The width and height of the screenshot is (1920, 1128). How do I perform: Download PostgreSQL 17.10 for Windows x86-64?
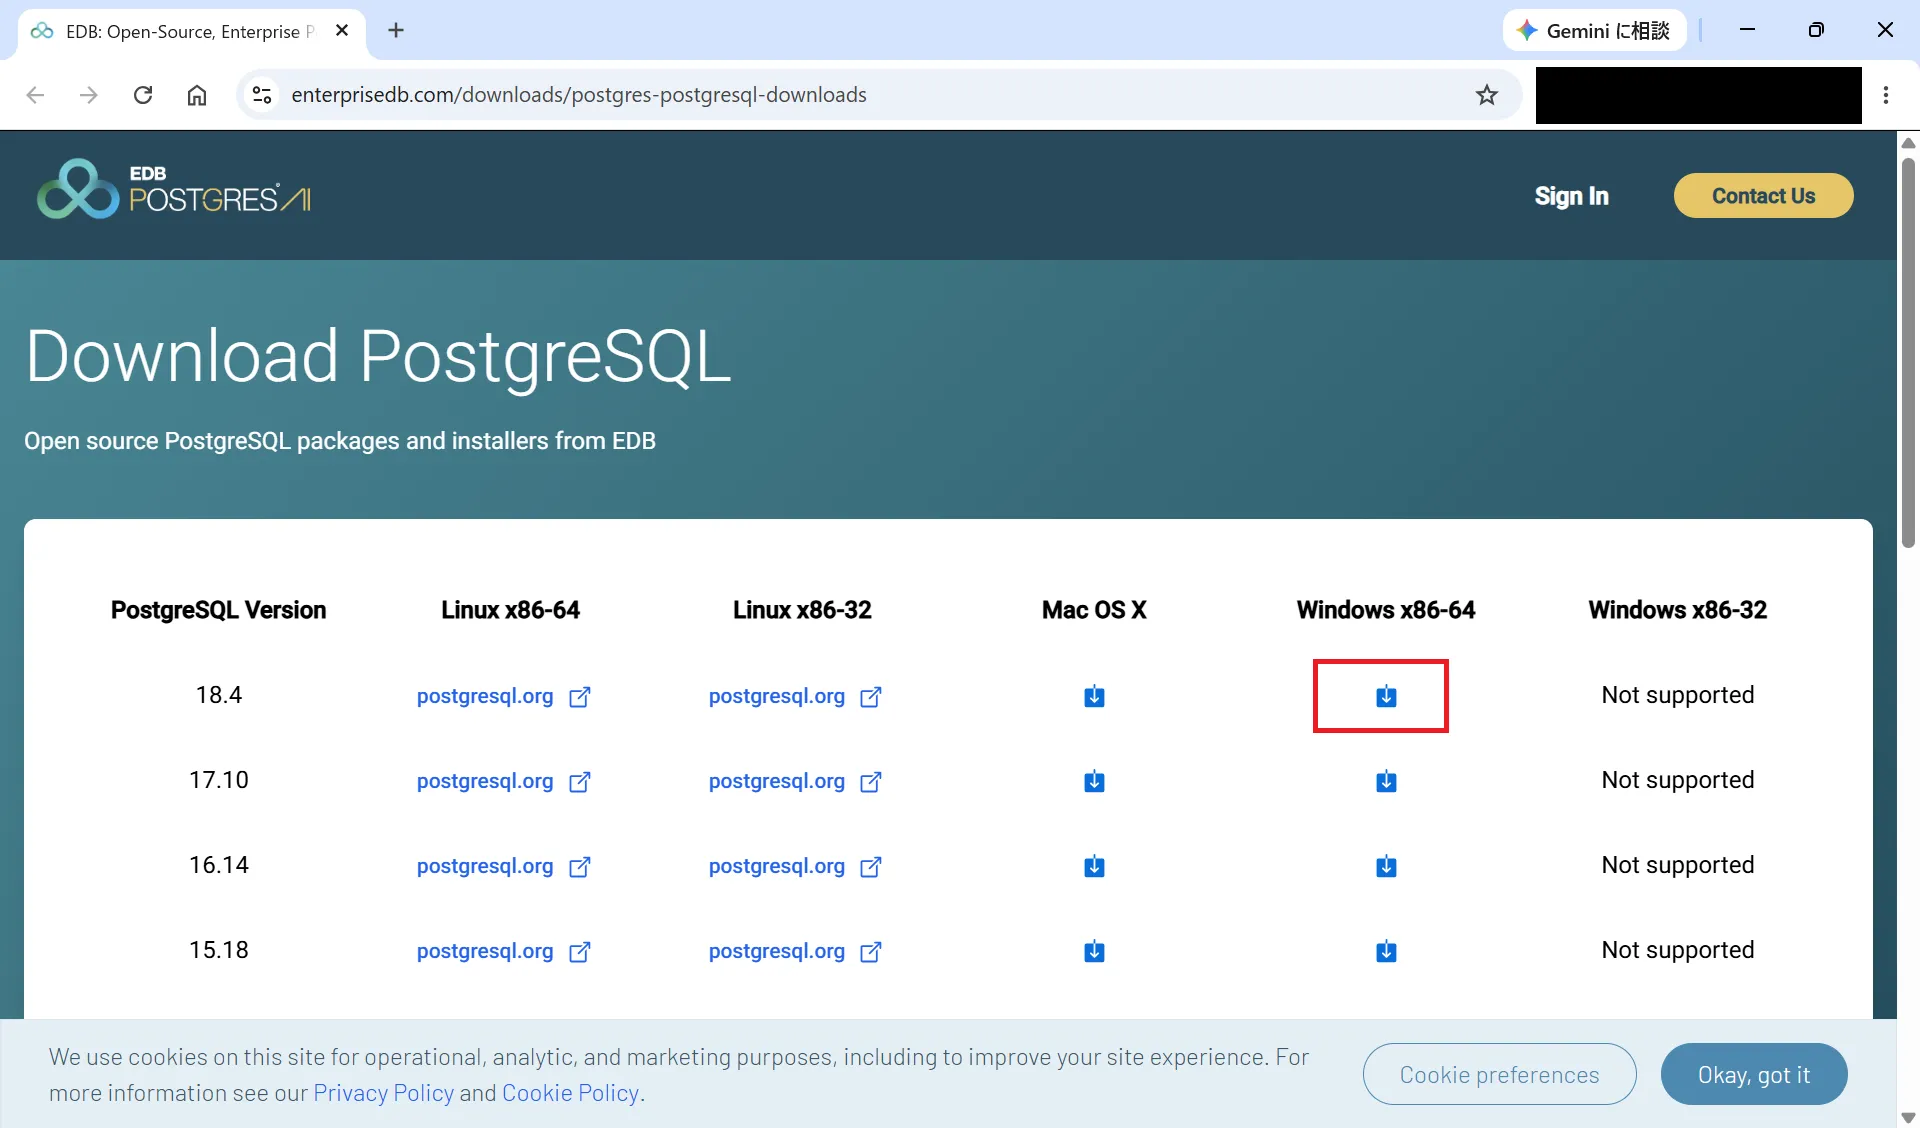coord(1386,781)
